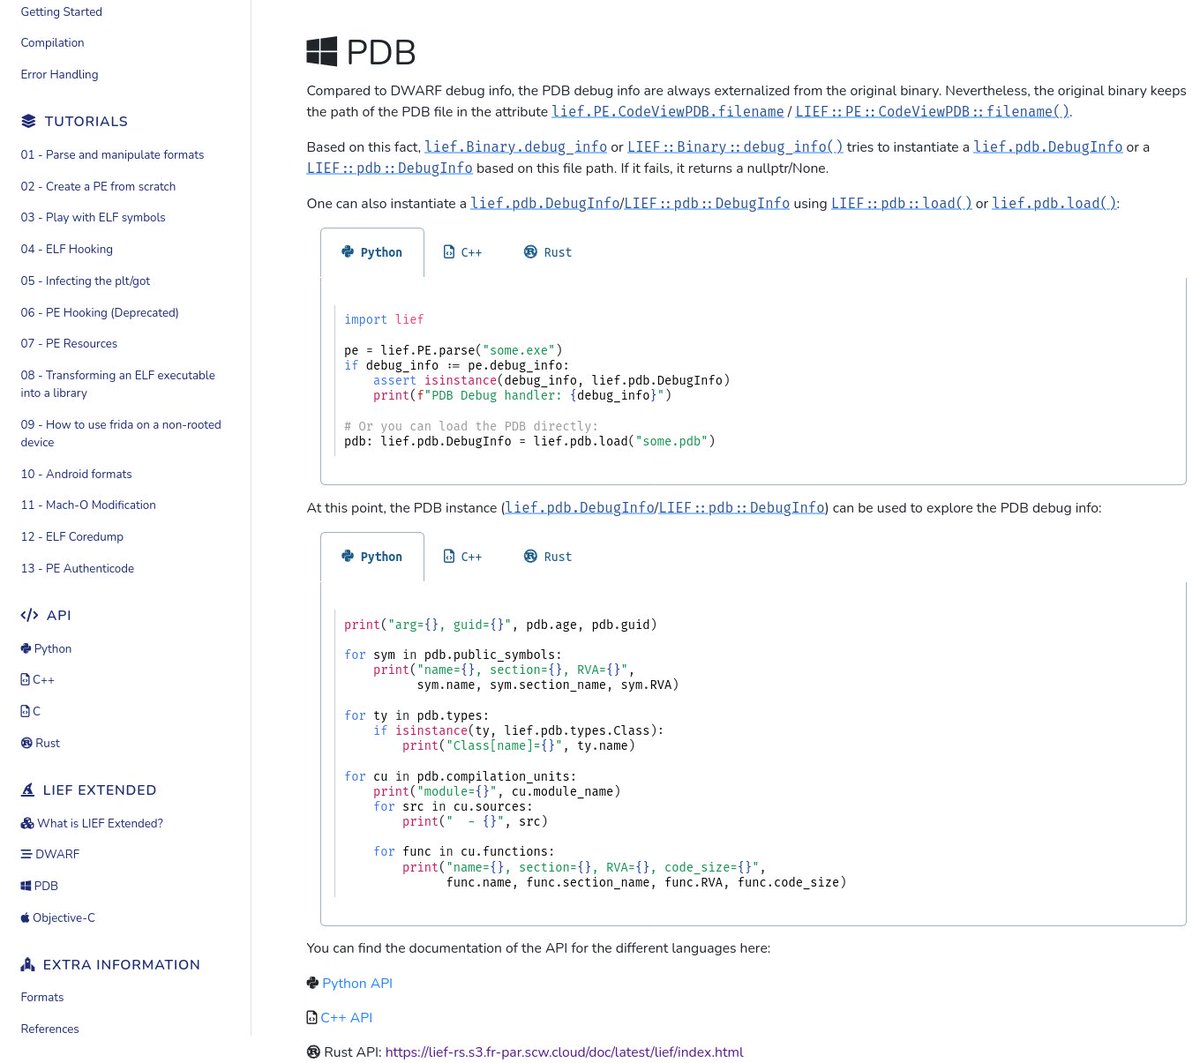Open tutorial 12 ELF Coredump
This screenshot has height=1063, width=1200.
click(72, 537)
